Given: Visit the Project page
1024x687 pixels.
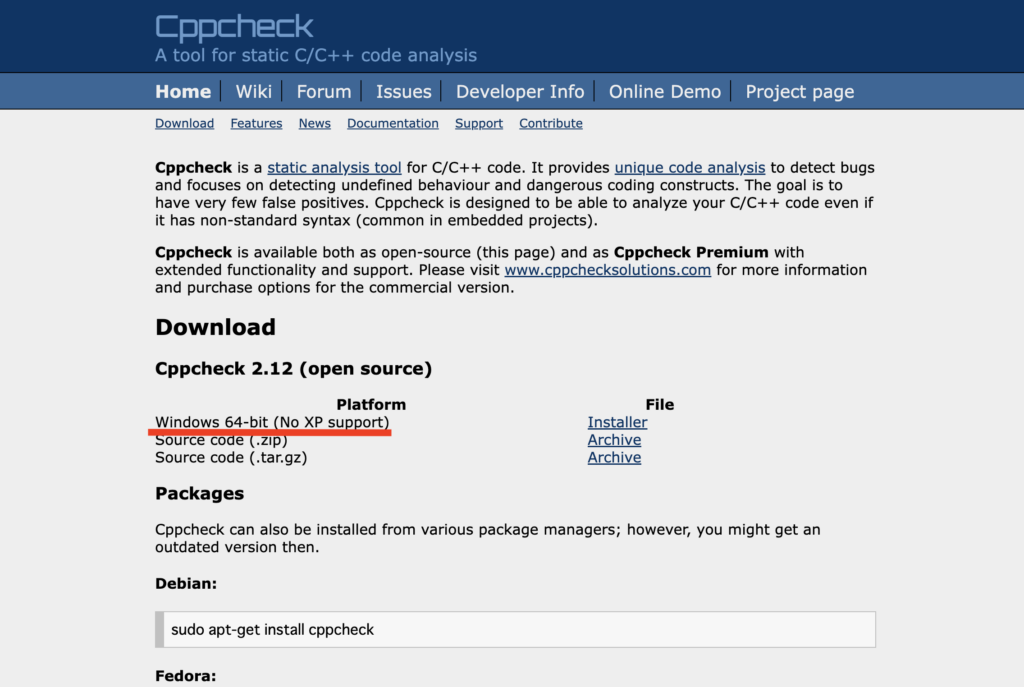Looking at the screenshot, I should pos(799,91).
